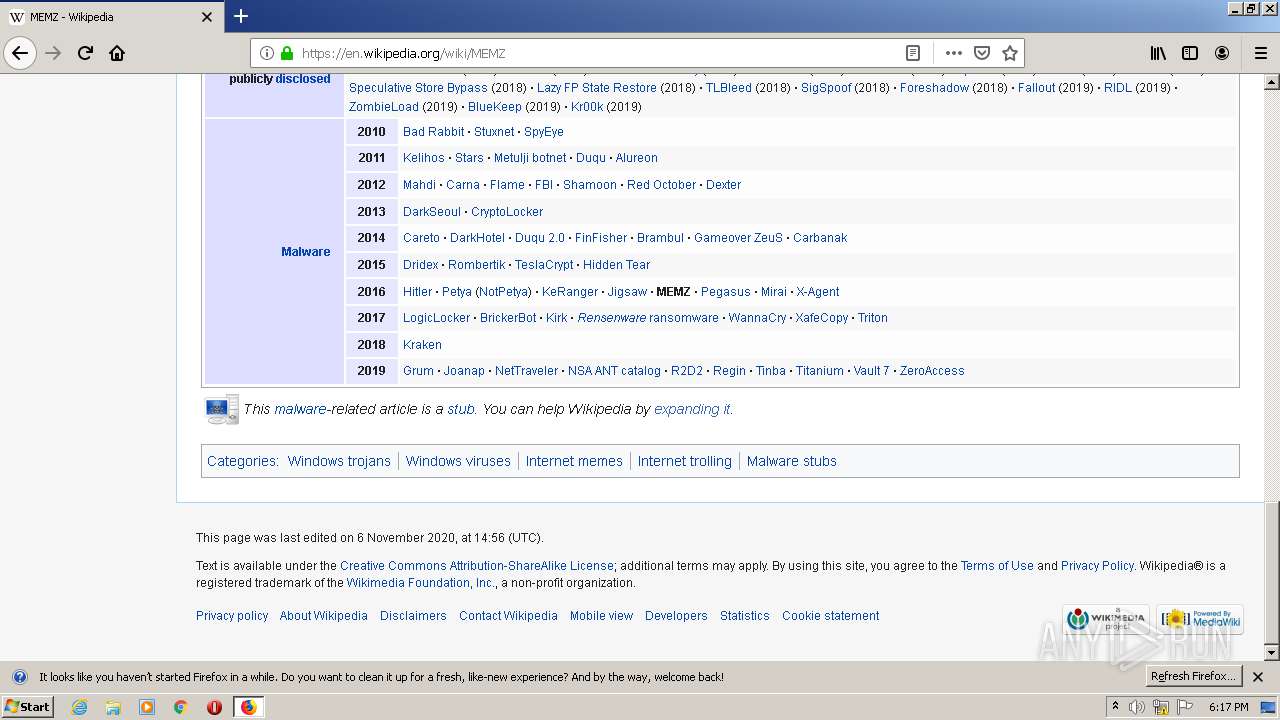Save page to Pocket
1280x720 pixels.
(x=982, y=53)
